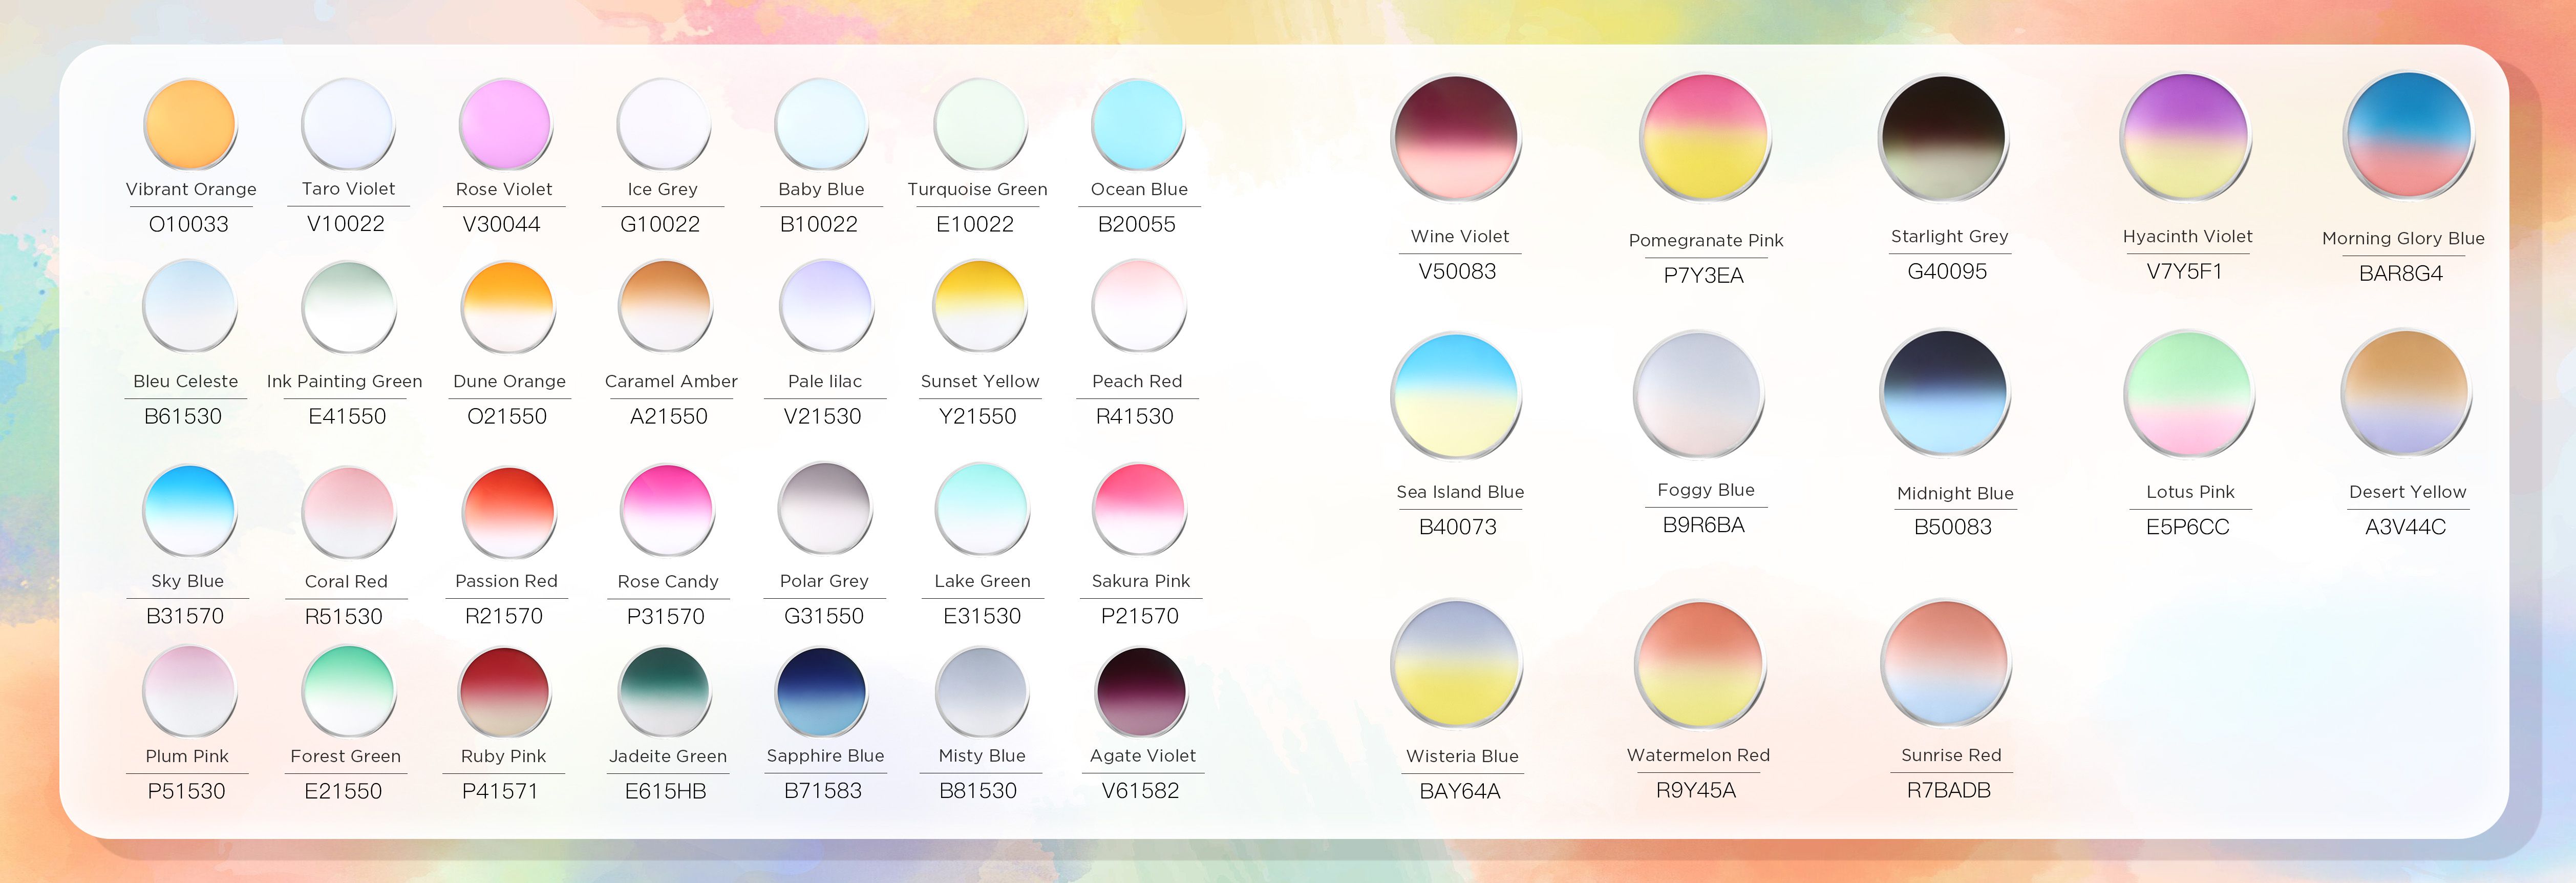
Task: Click the code G31550
Action: click(824, 616)
